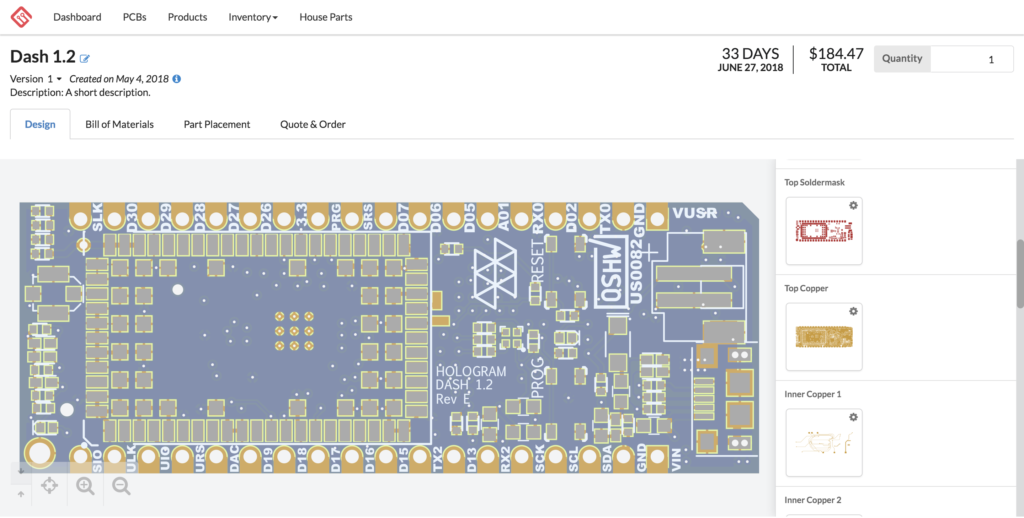Click the OSHW logo on the board

coord(609,274)
